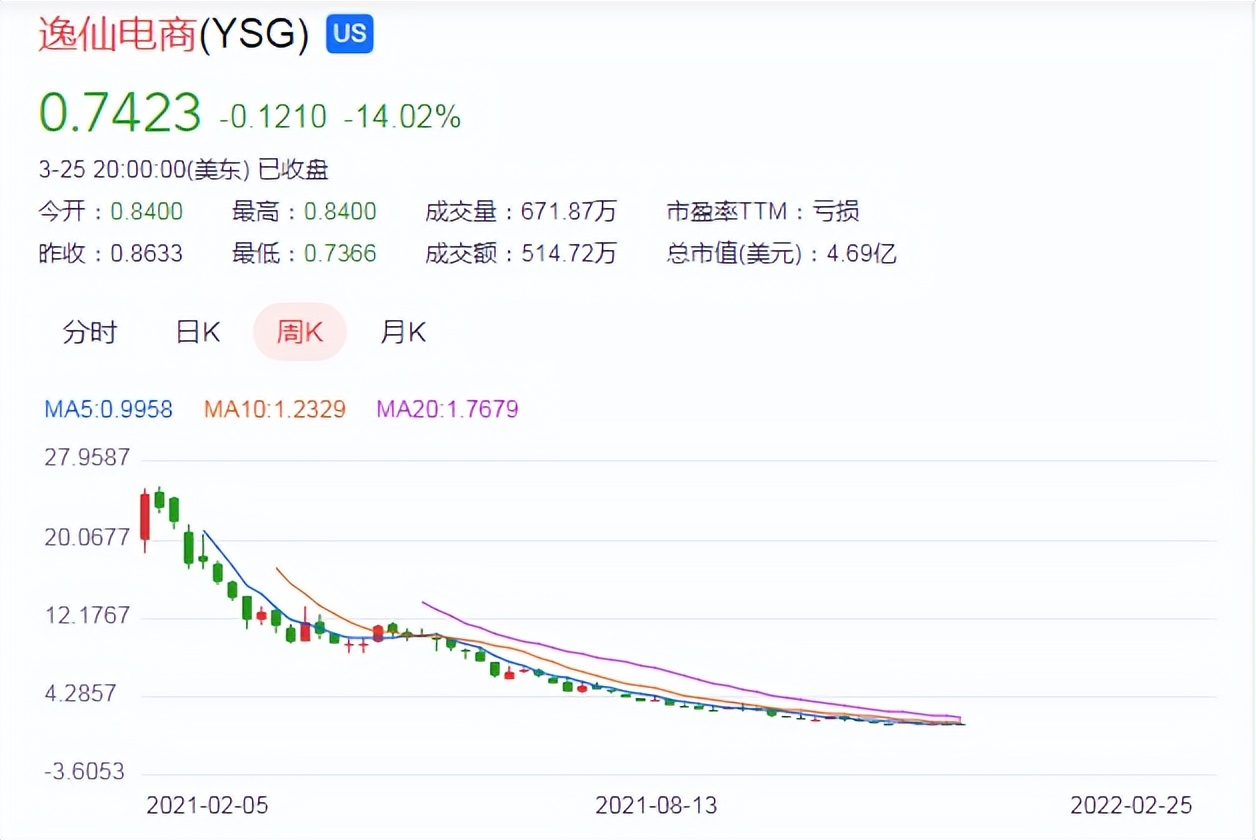Click the 昨收 value 0.8633
Image resolution: width=1256 pixels, height=840 pixels.
tap(147, 253)
